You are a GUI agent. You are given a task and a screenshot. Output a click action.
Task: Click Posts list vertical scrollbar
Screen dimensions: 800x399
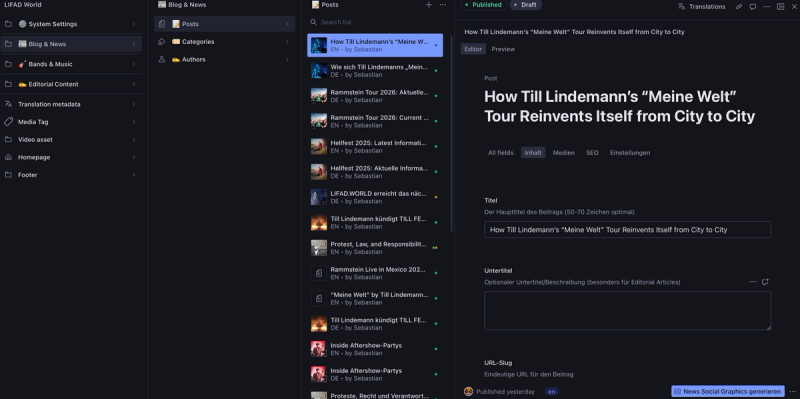tap(451, 133)
